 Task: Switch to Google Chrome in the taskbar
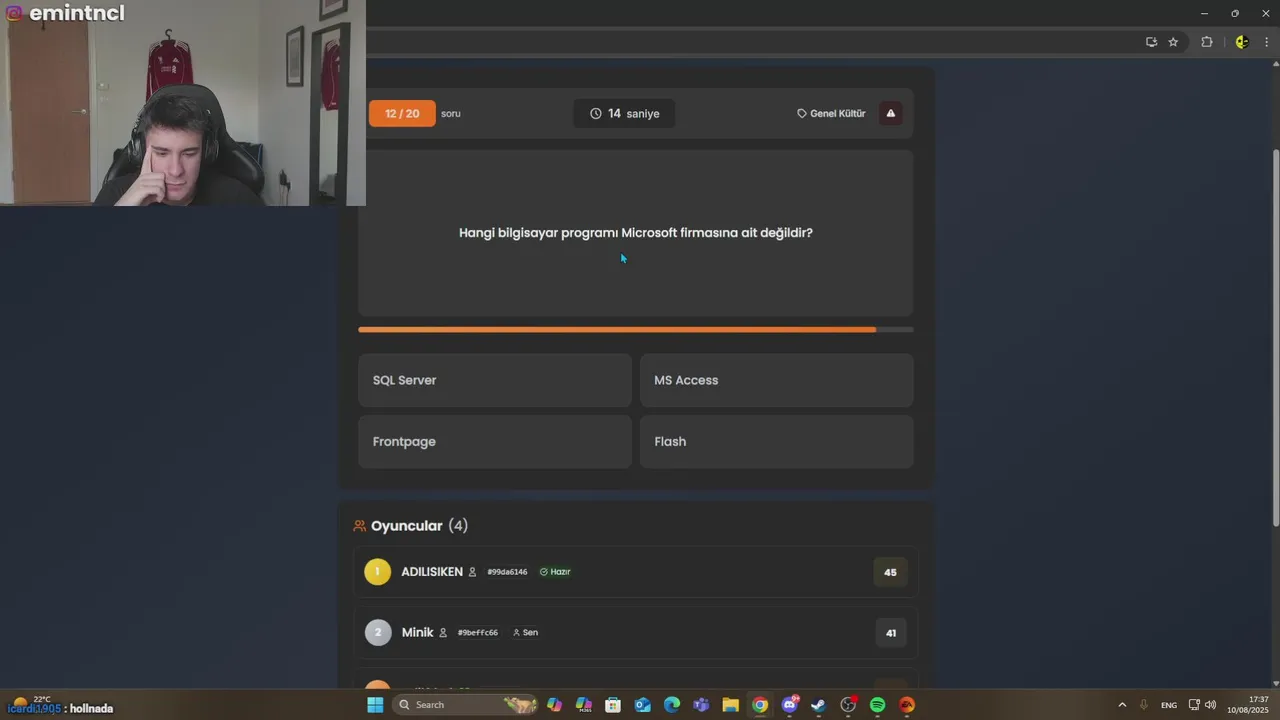[x=760, y=705]
